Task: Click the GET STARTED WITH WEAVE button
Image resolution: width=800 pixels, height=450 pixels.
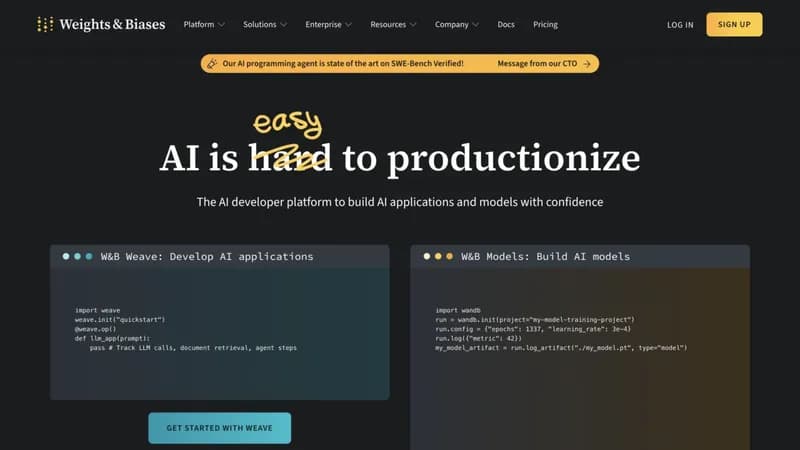Action: 220,428
